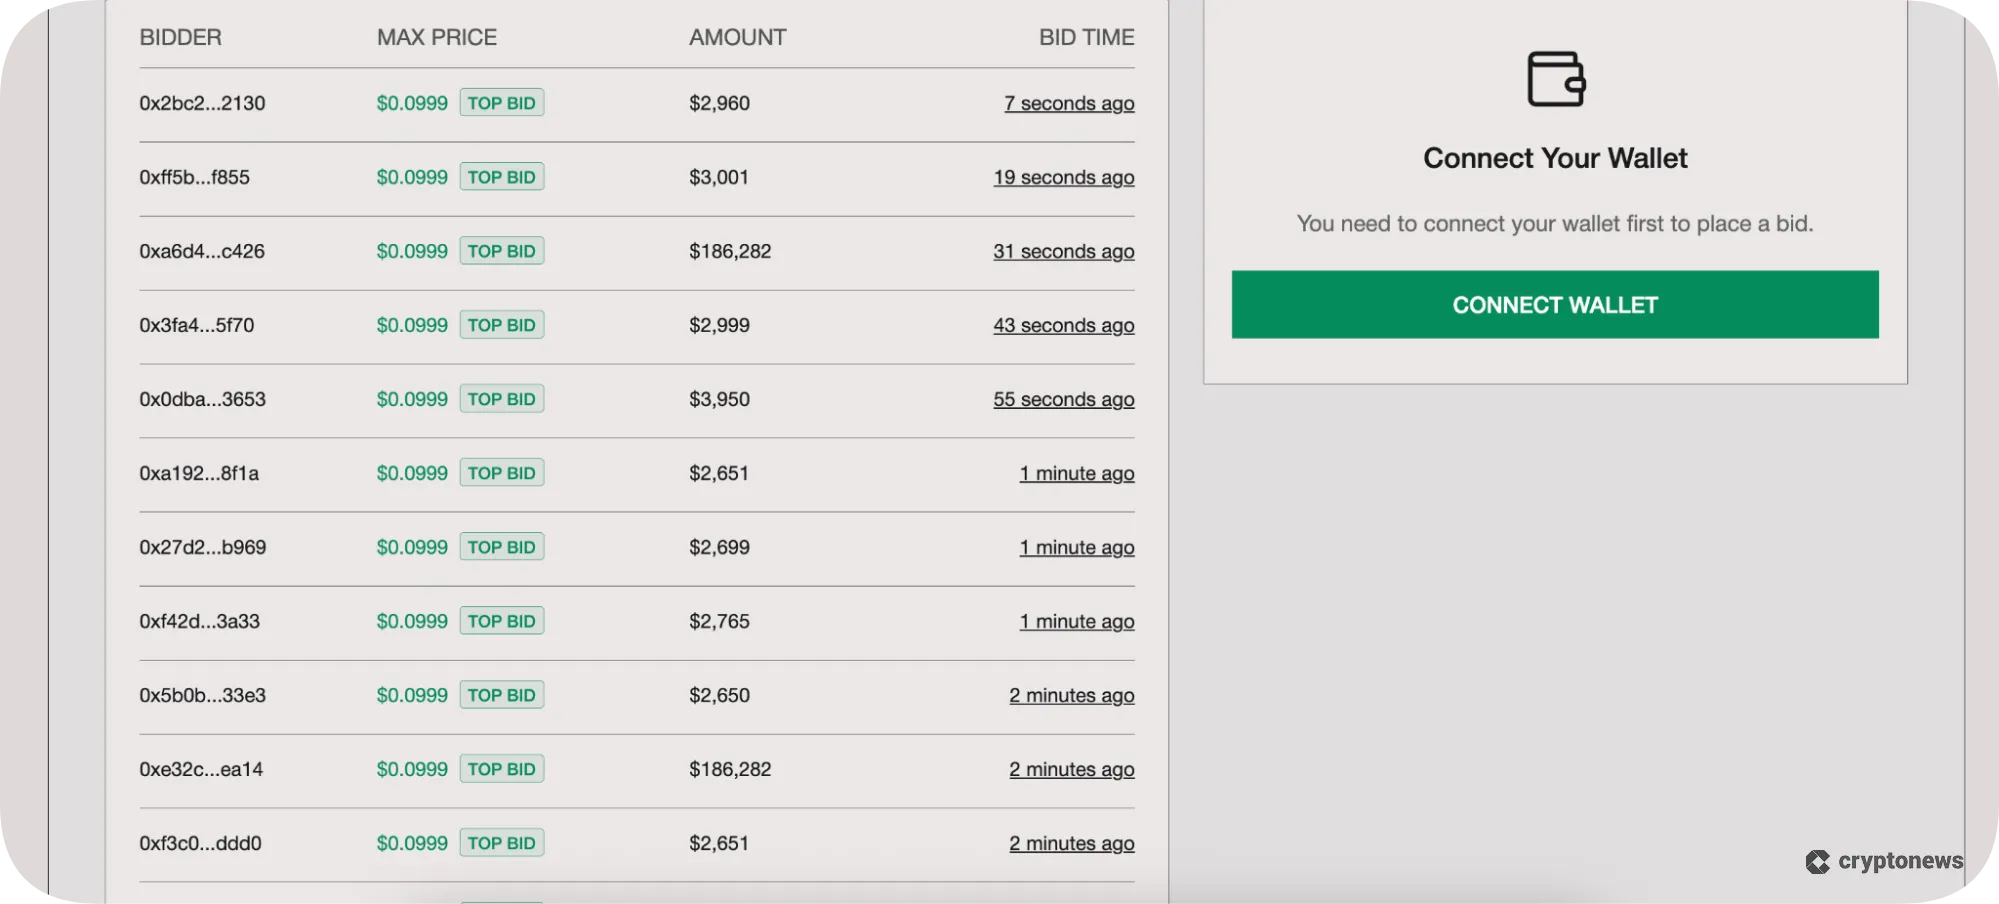The height and width of the screenshot is (904, 1999).
Task: Click the $186,282 amount for 0xa6d4...c426
Action: pyautogui.click(x=730, y=251)
